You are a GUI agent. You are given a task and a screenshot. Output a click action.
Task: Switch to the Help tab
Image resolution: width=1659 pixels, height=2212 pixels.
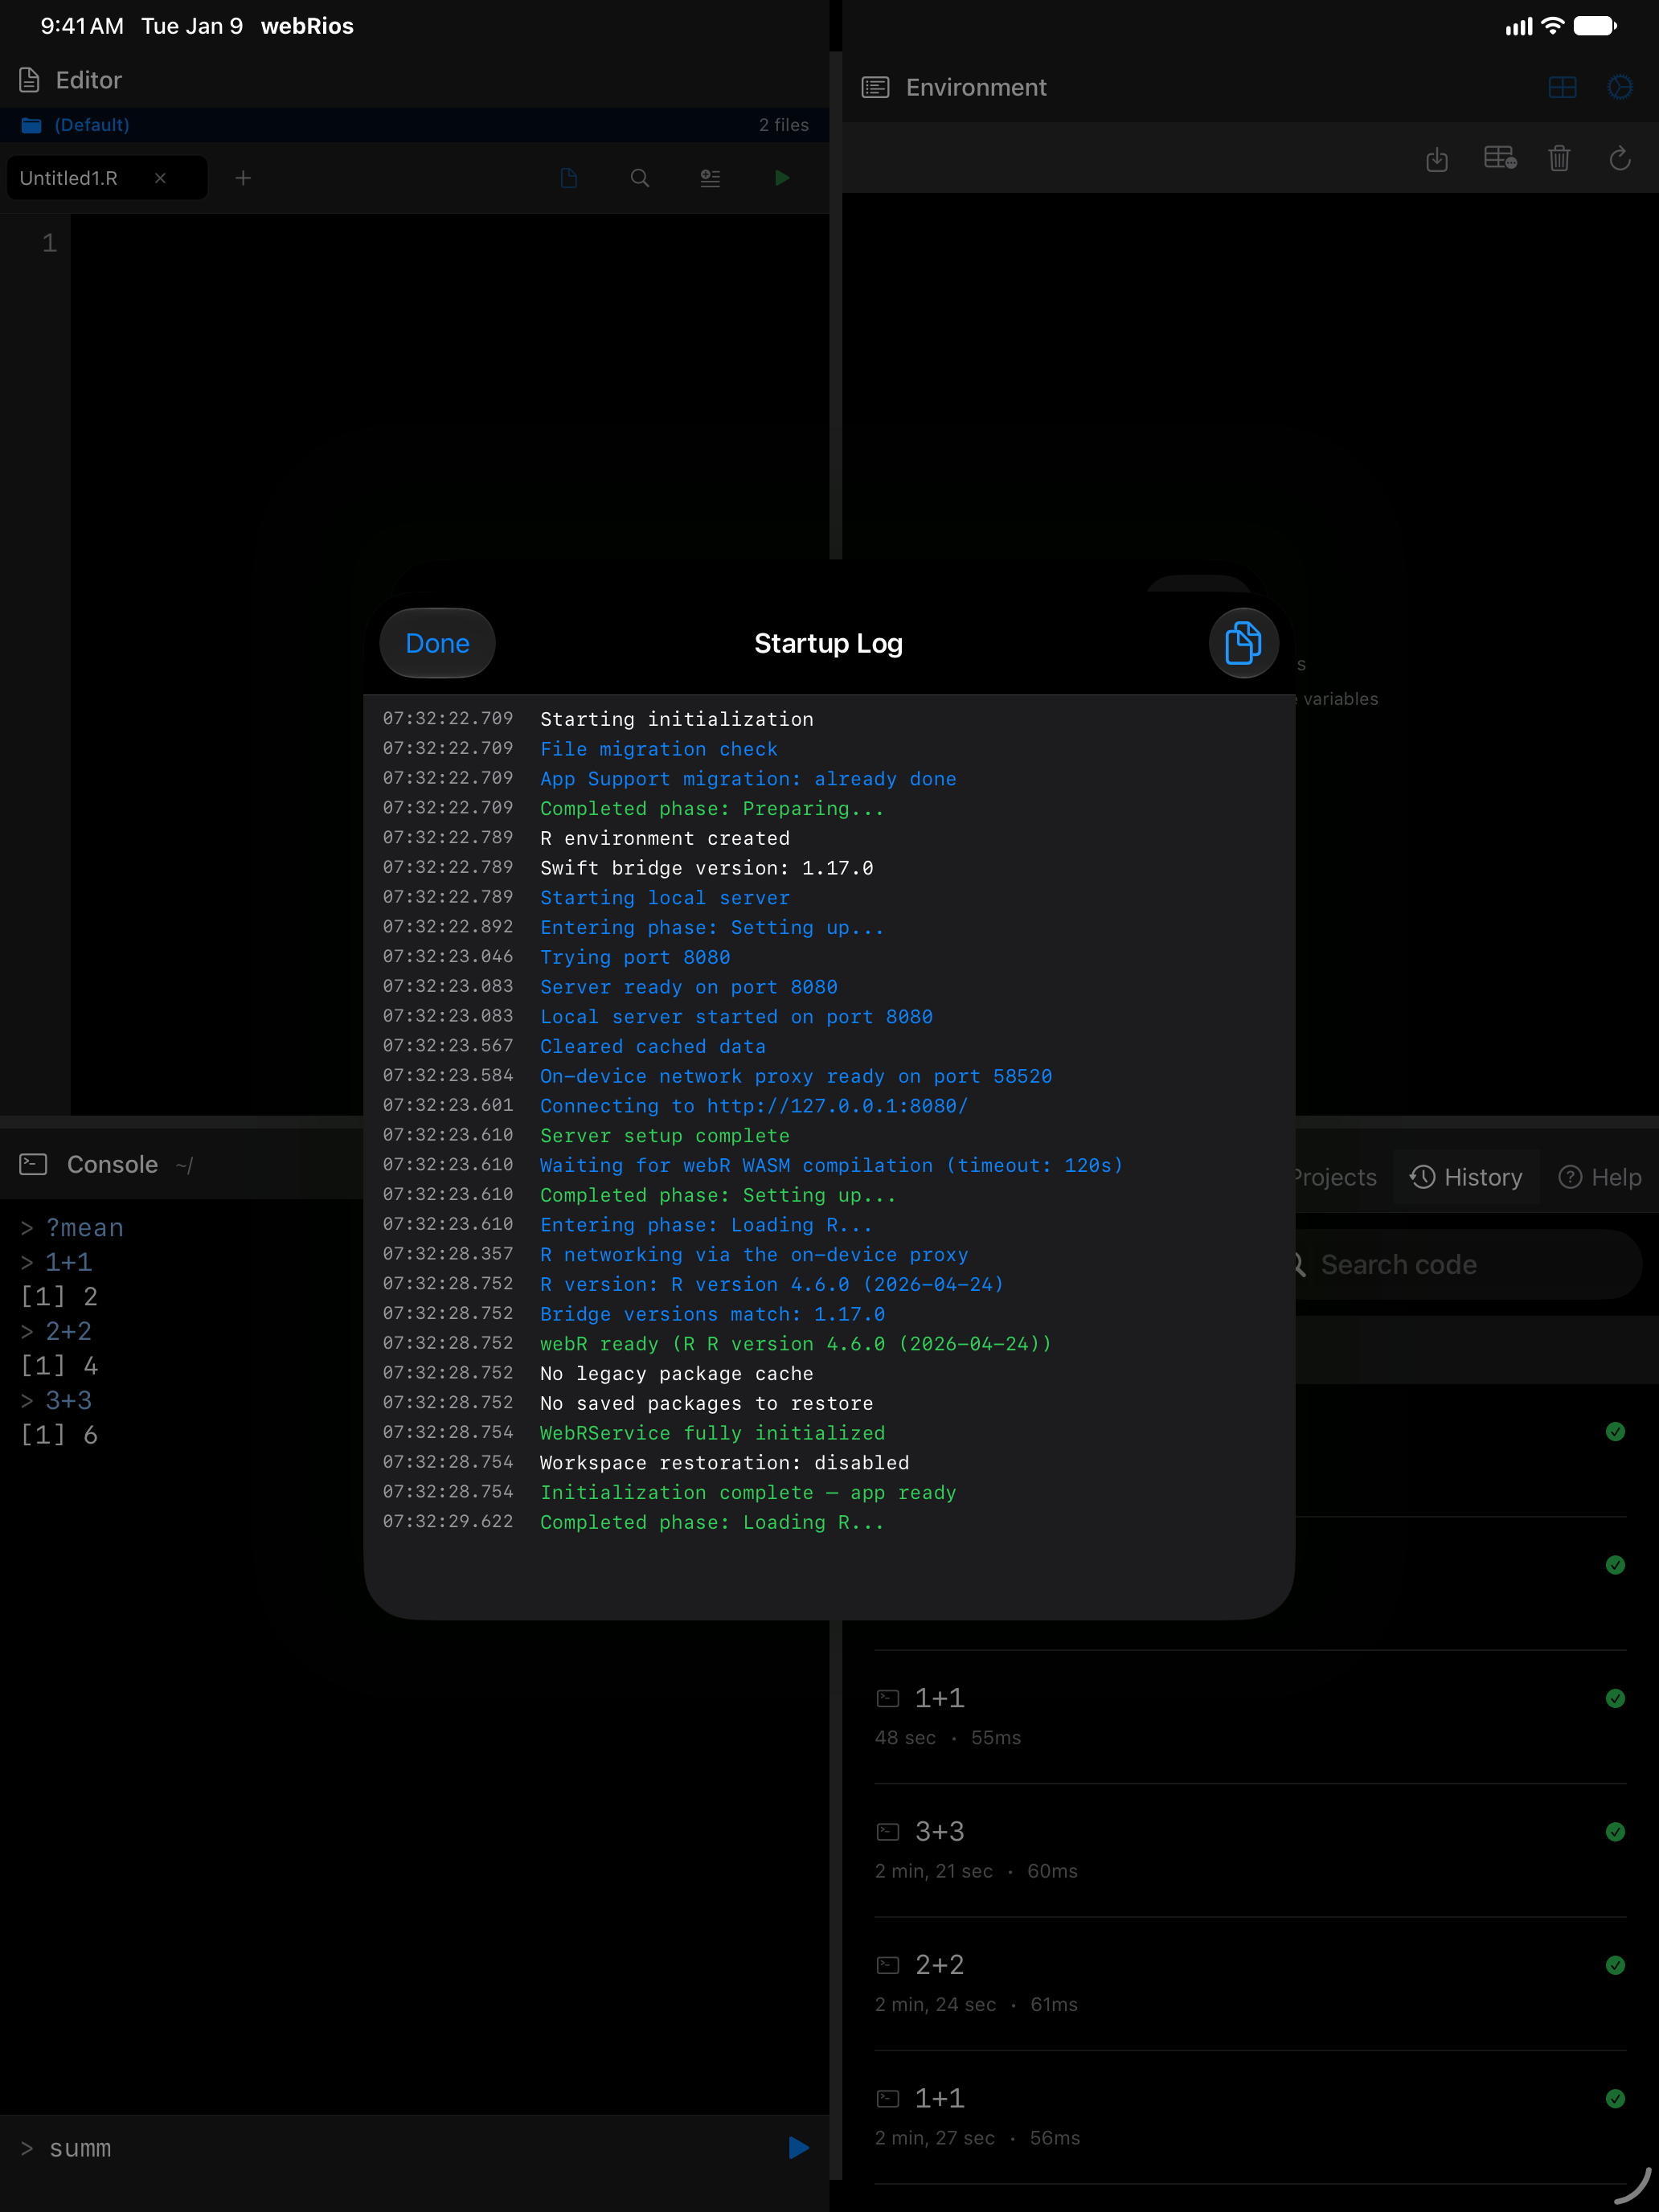point(1600,1177)
